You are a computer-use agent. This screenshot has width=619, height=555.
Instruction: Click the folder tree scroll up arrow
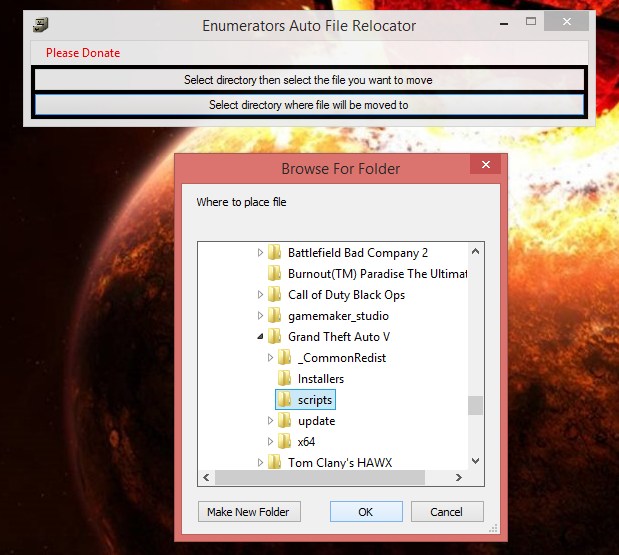coord(476,251)
